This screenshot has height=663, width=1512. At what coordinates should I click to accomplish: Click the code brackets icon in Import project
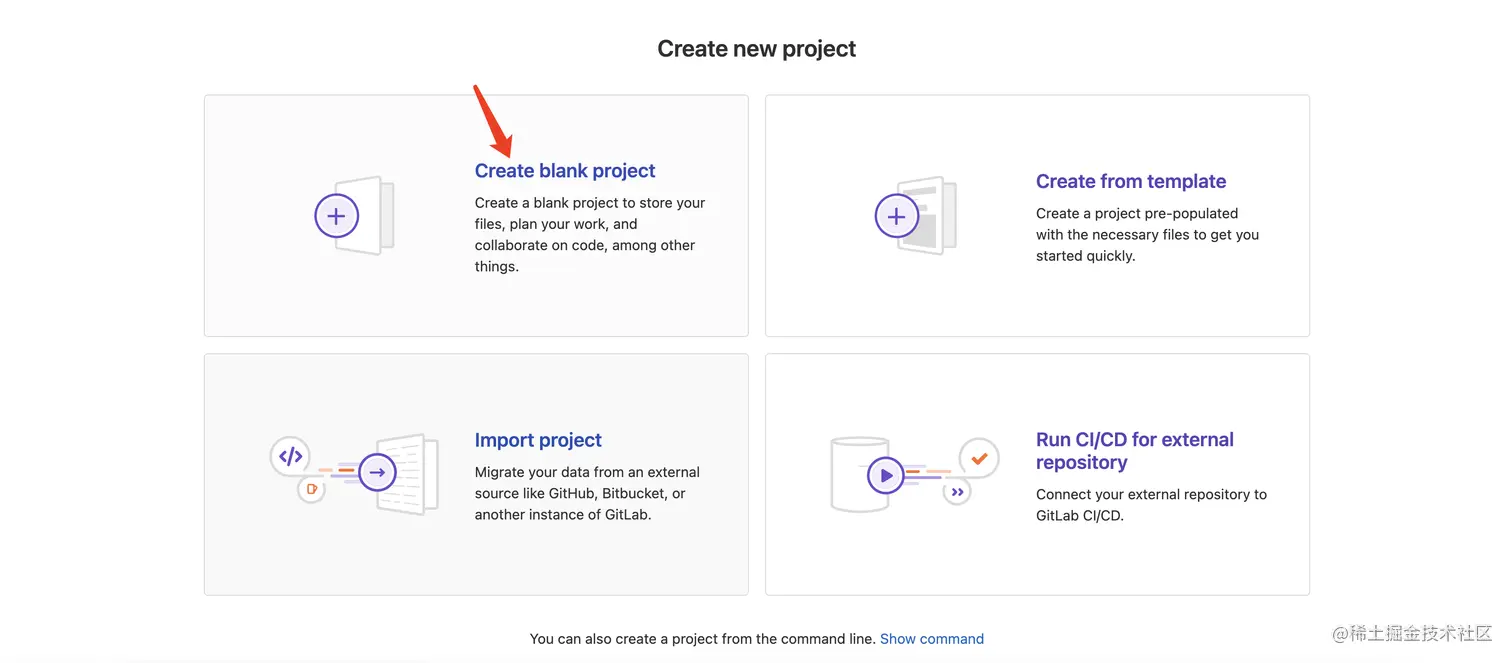pyautogui.click(x=291, y=457)
